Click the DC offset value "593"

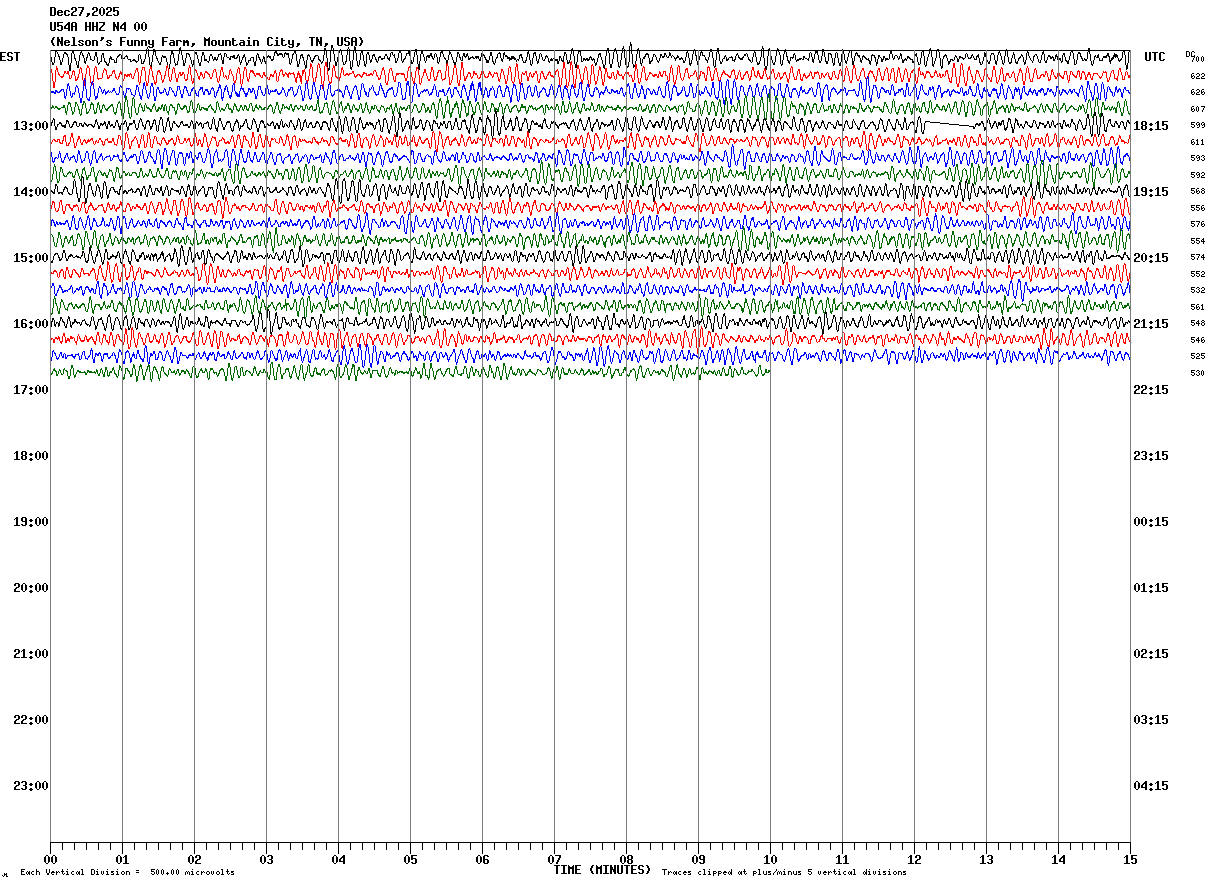(1197, 158)
